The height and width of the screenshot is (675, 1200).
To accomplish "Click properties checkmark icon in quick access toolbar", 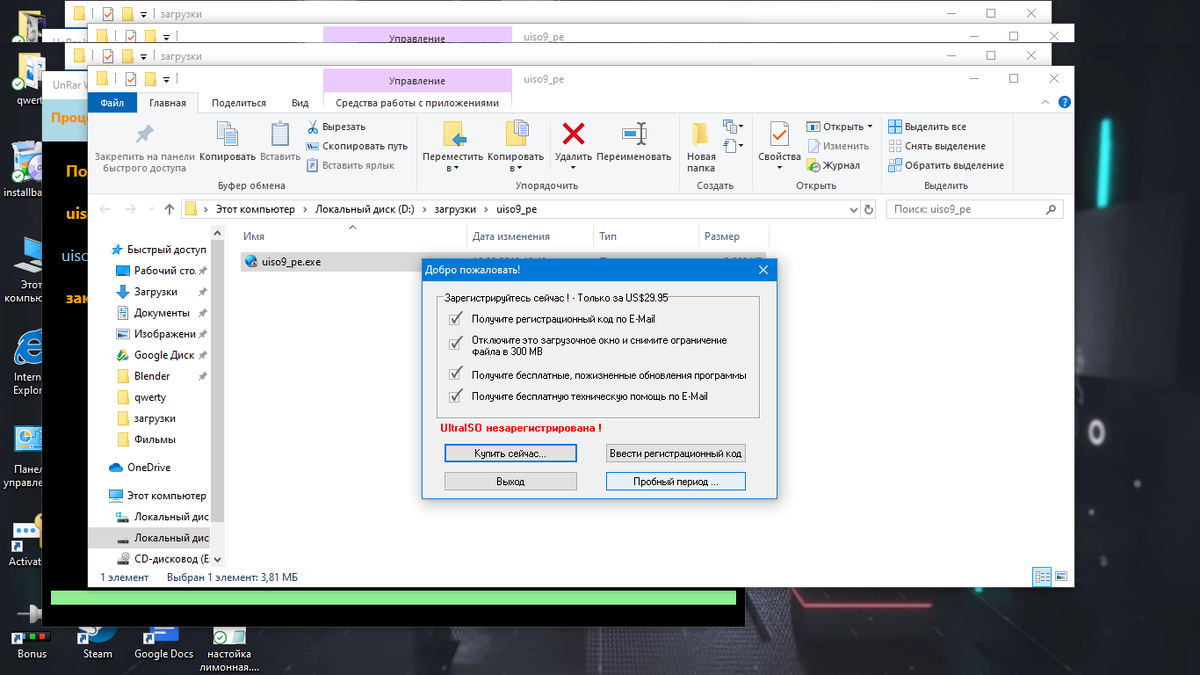I will (130, 79).
